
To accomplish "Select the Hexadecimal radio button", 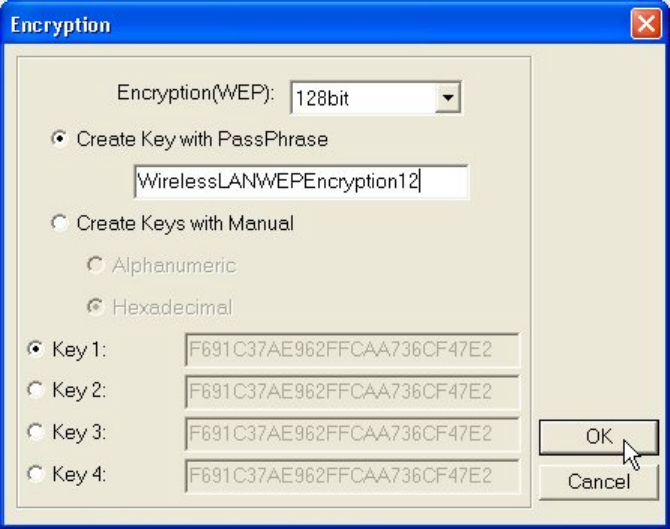I will [96, 308].
